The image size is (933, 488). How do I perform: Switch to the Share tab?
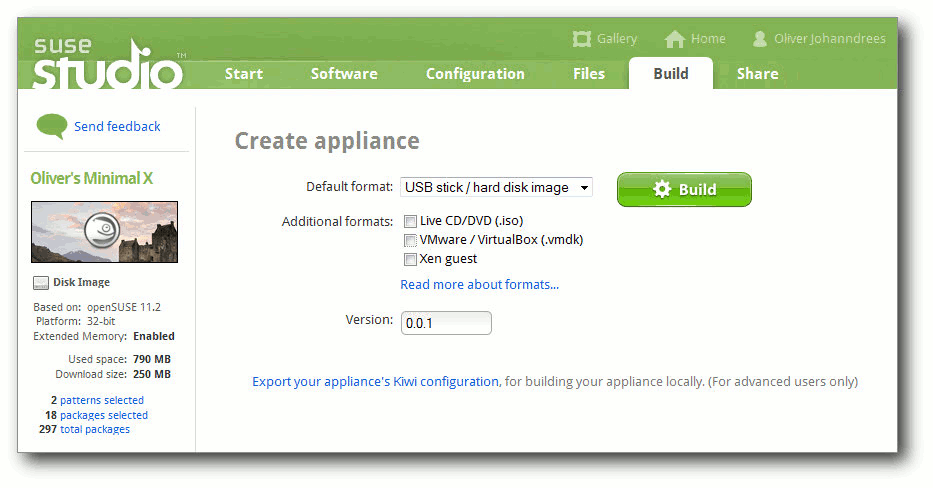pyautogui.click(x=757, y=74)
